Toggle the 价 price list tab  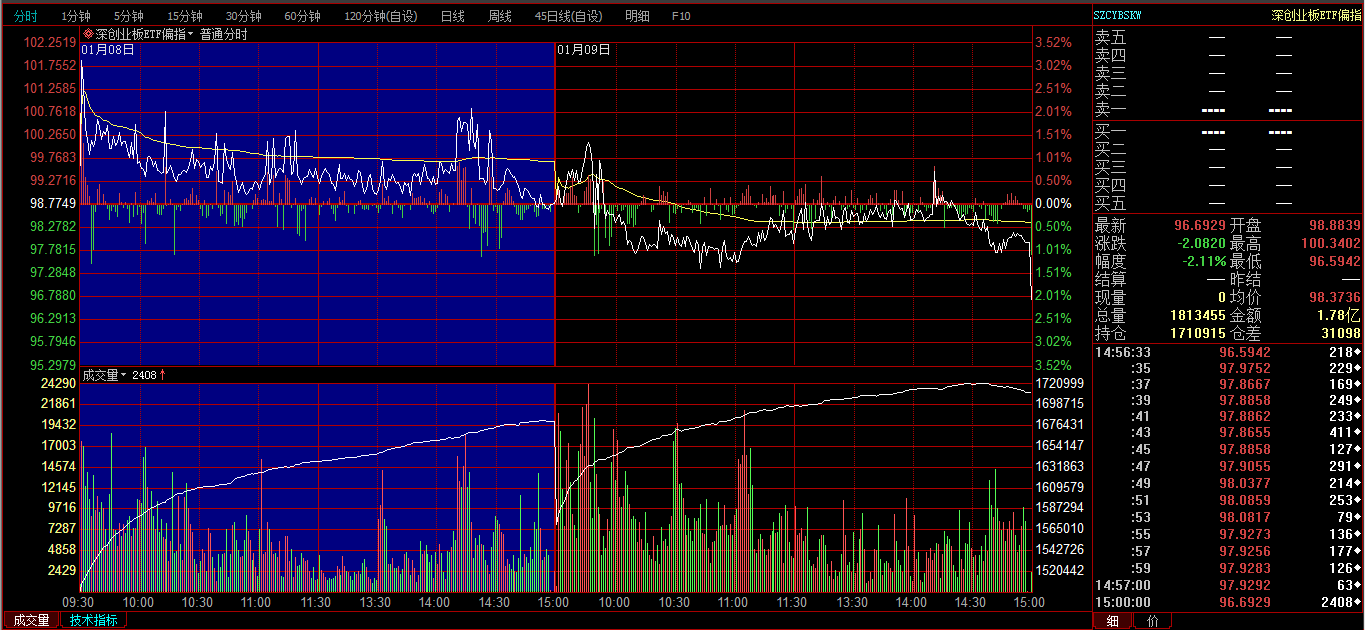1152,621
